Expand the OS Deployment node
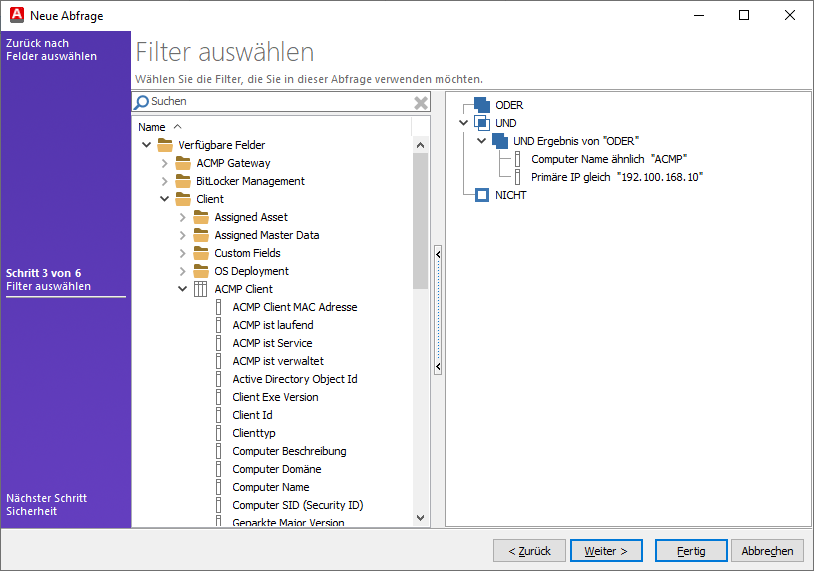814x571 pixels. click(182, 271)
